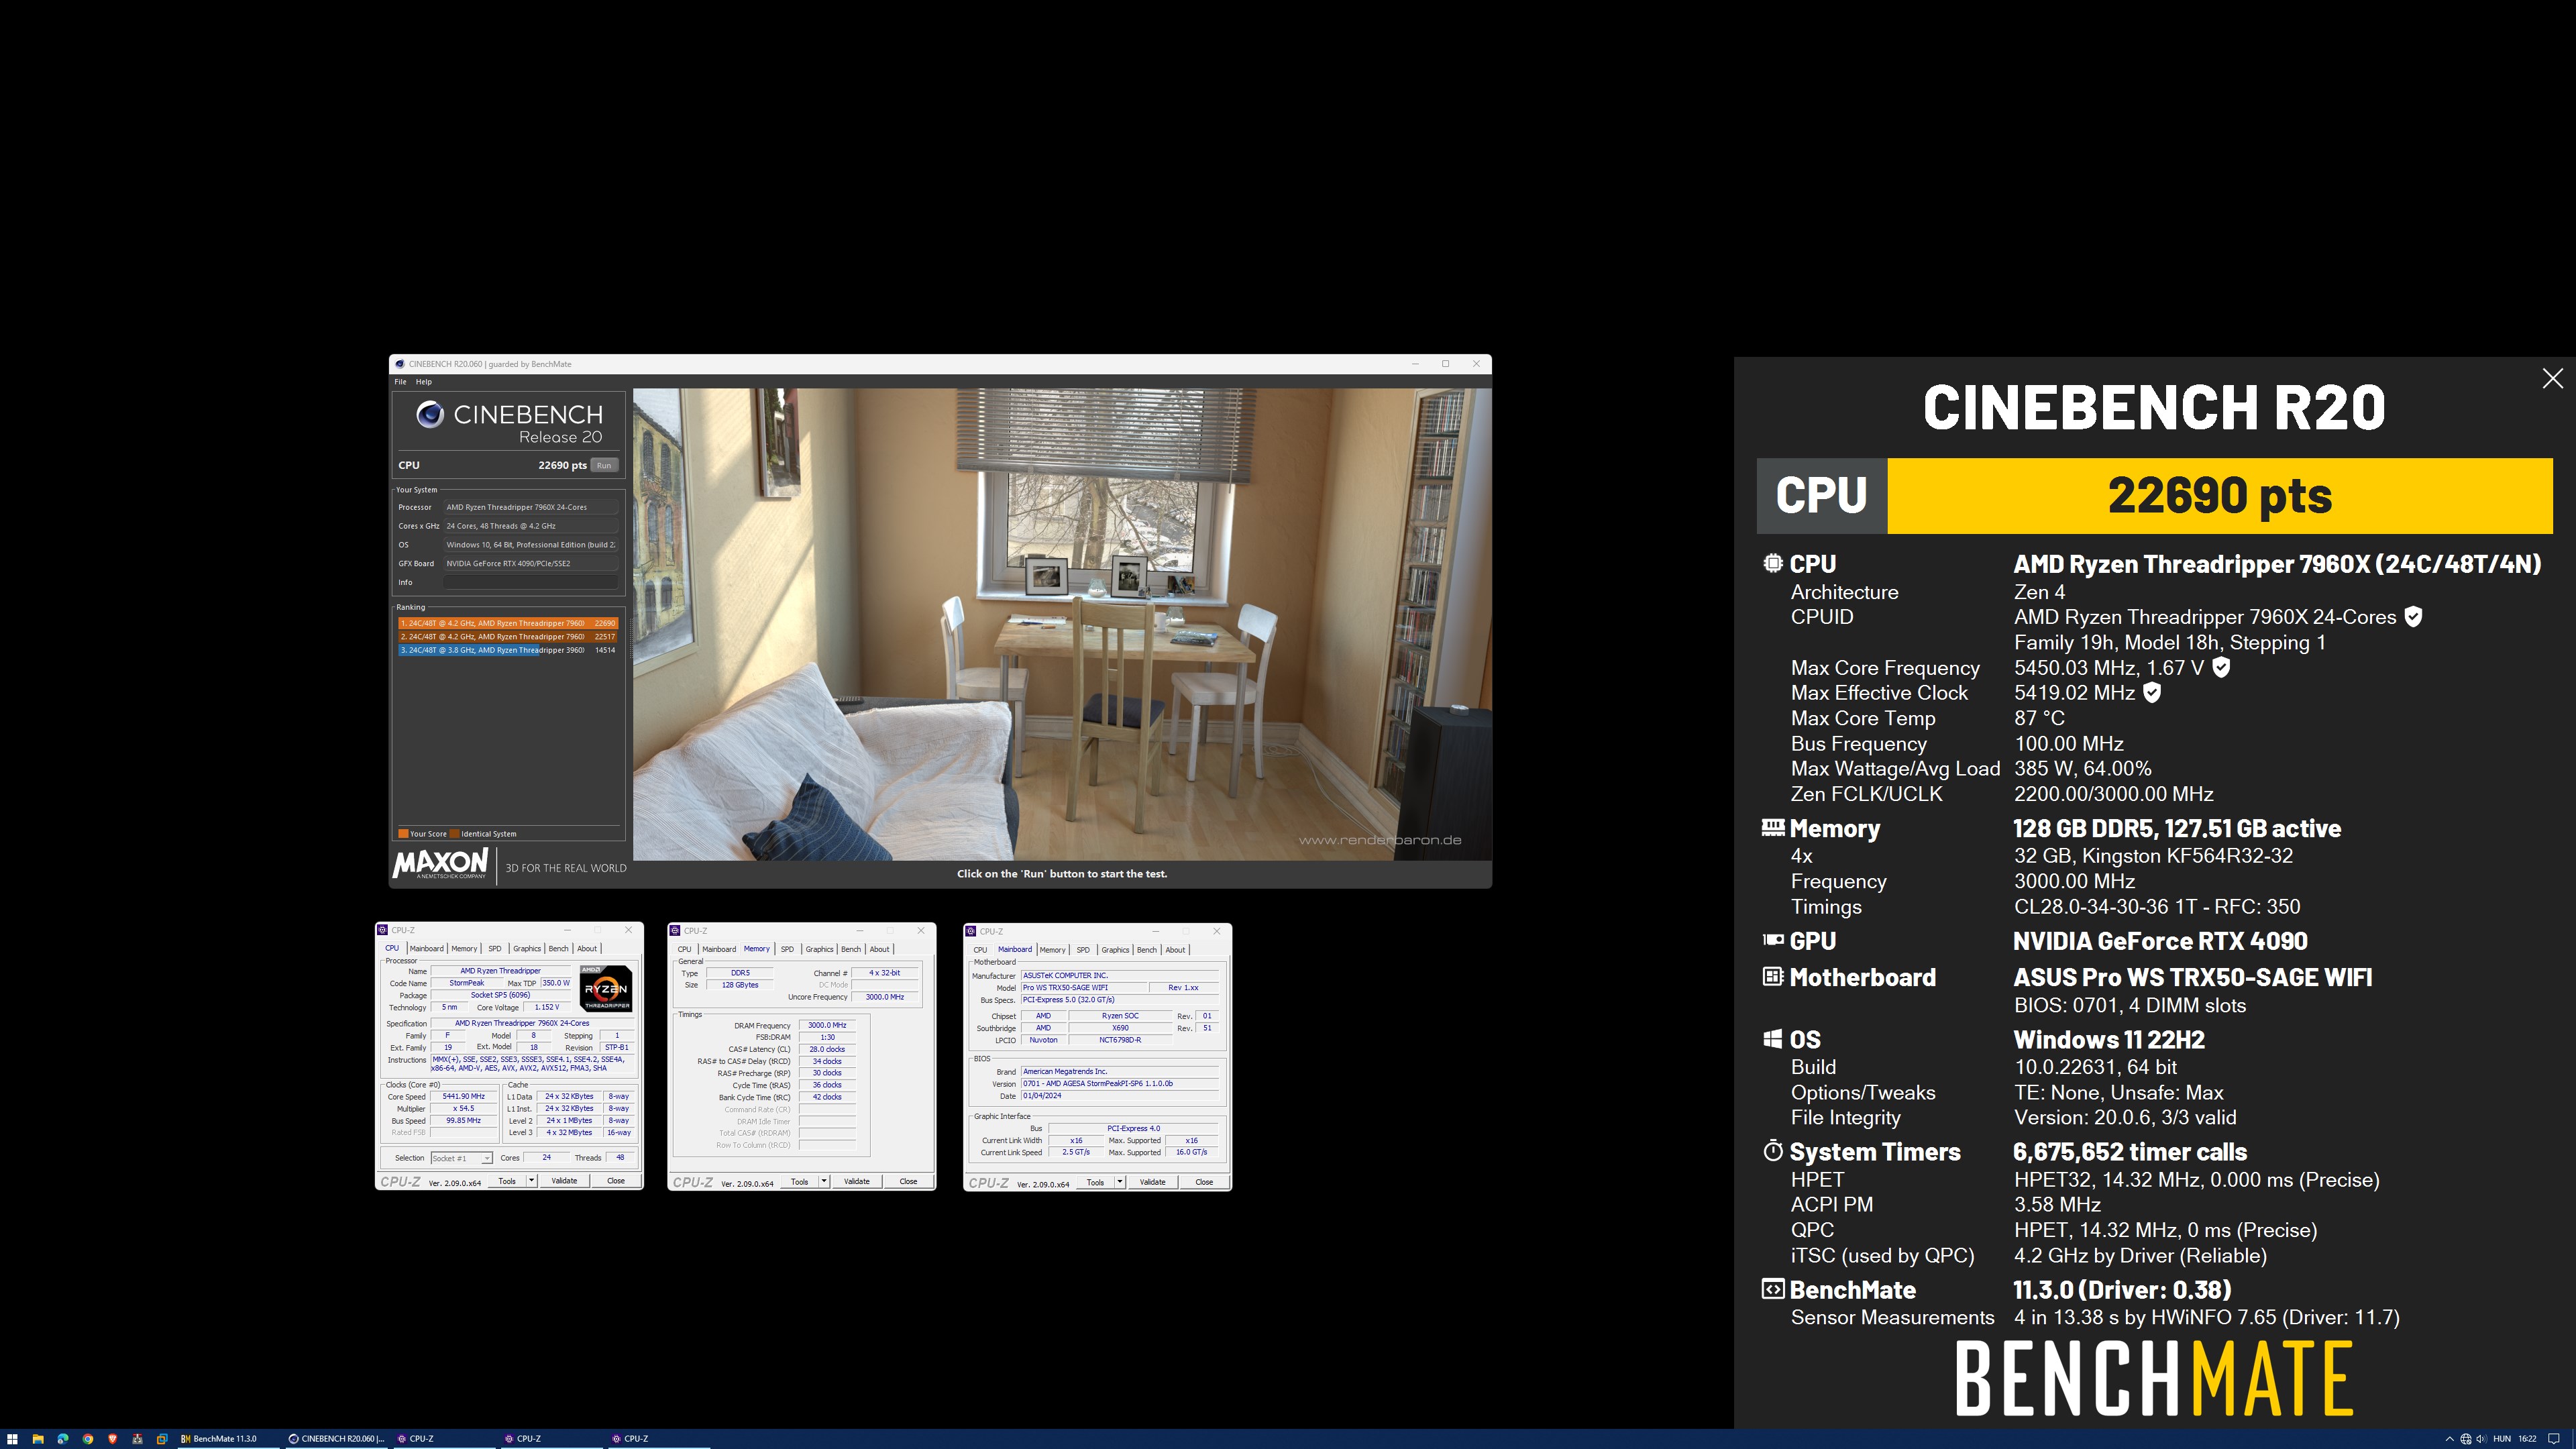Image resolution: width=2576 pixels, height=1449 pixels.
Task: Click the Close button in CPU-Z Memory-tab window
Action: point(908,1181)
